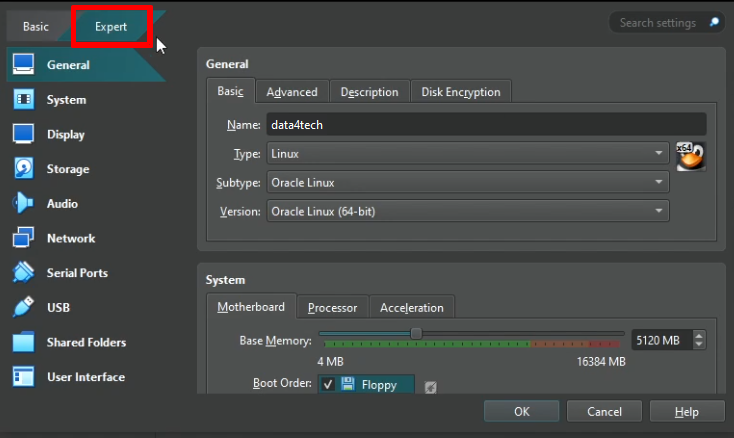This screenshot has width=734, height=438.
Task: Open the Subtype dropdown showing Oracle Linux
Action: coord(468,182)
